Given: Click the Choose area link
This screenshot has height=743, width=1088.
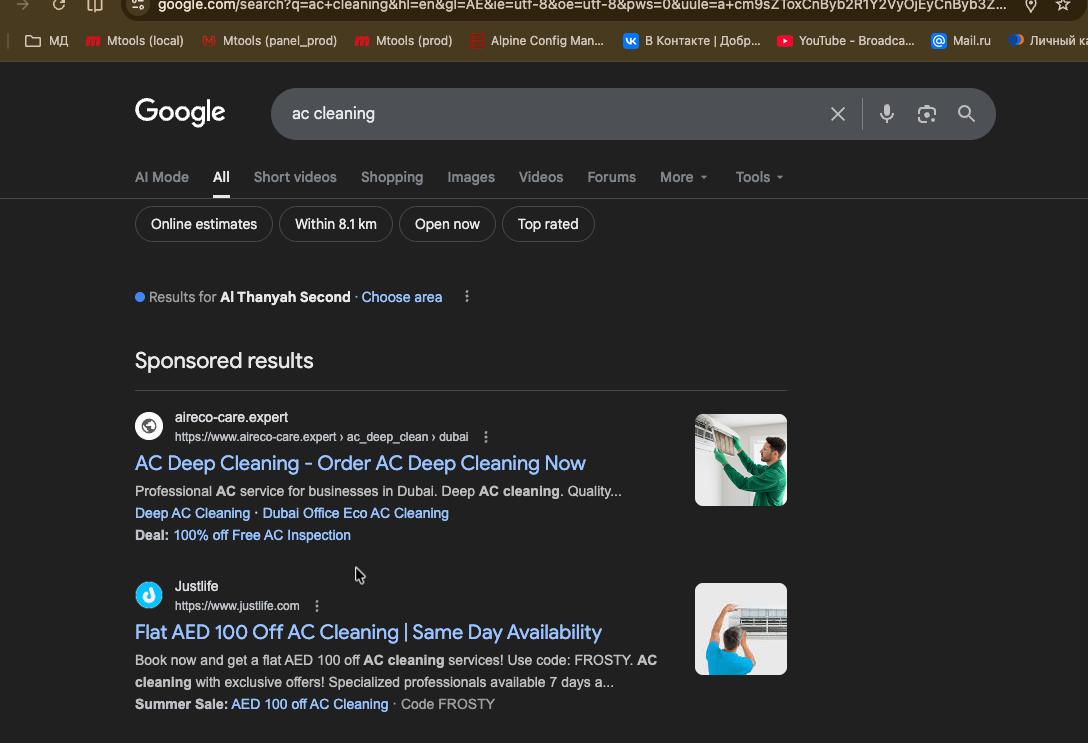Looking at the screenshot, I should [402, 297].
